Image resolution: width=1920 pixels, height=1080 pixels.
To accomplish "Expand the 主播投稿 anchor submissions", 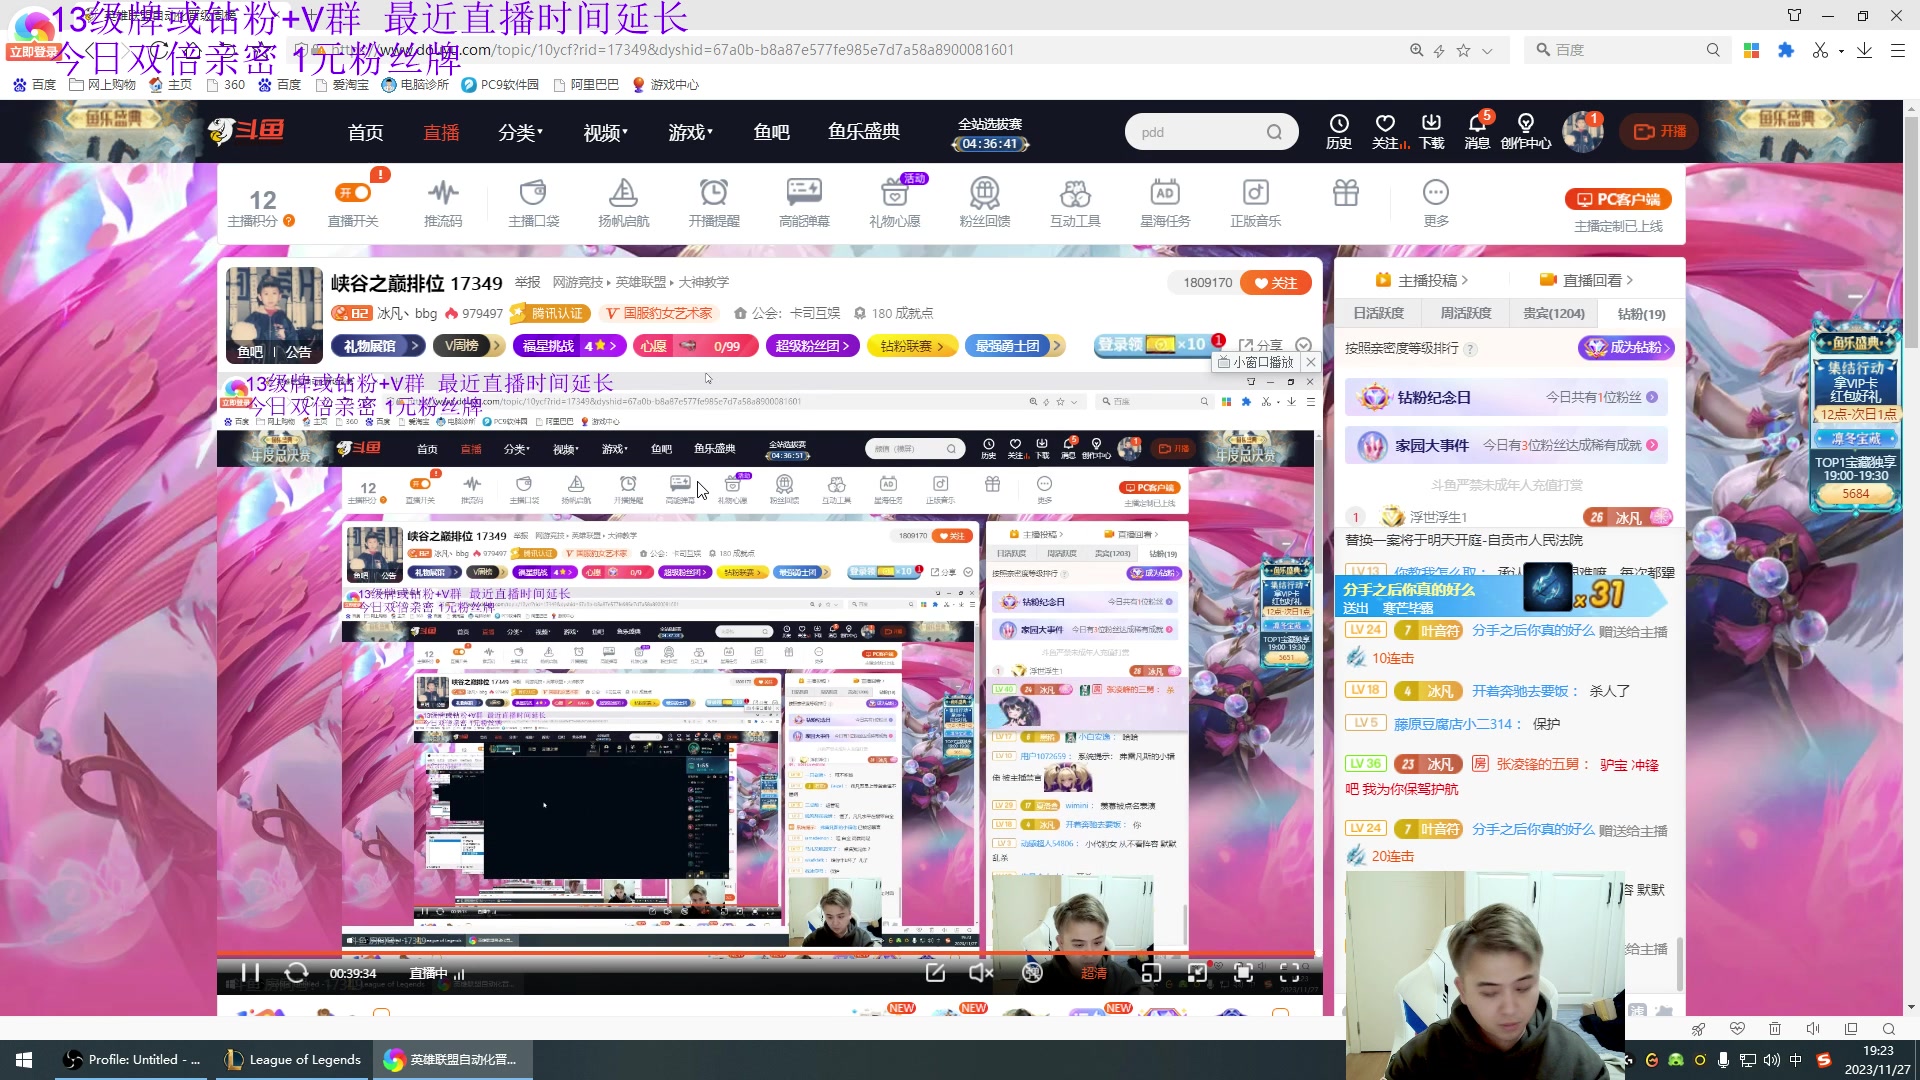I will (1422, 280).
